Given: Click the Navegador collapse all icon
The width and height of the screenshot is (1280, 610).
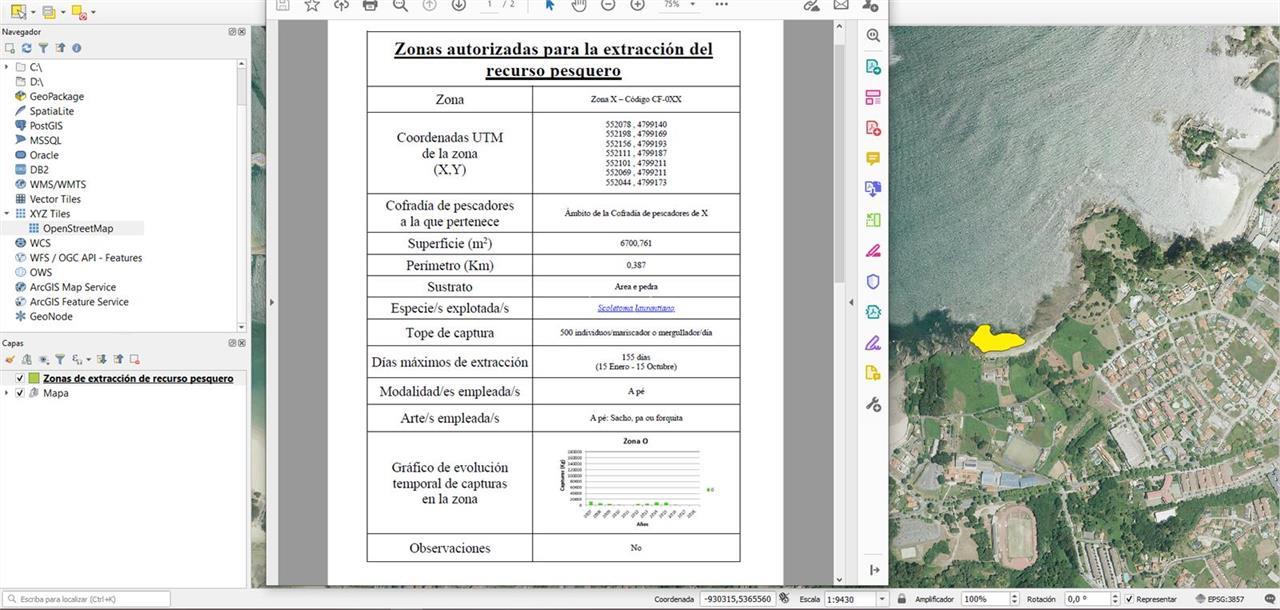Looking at the screenshot, I should point(59,48).
